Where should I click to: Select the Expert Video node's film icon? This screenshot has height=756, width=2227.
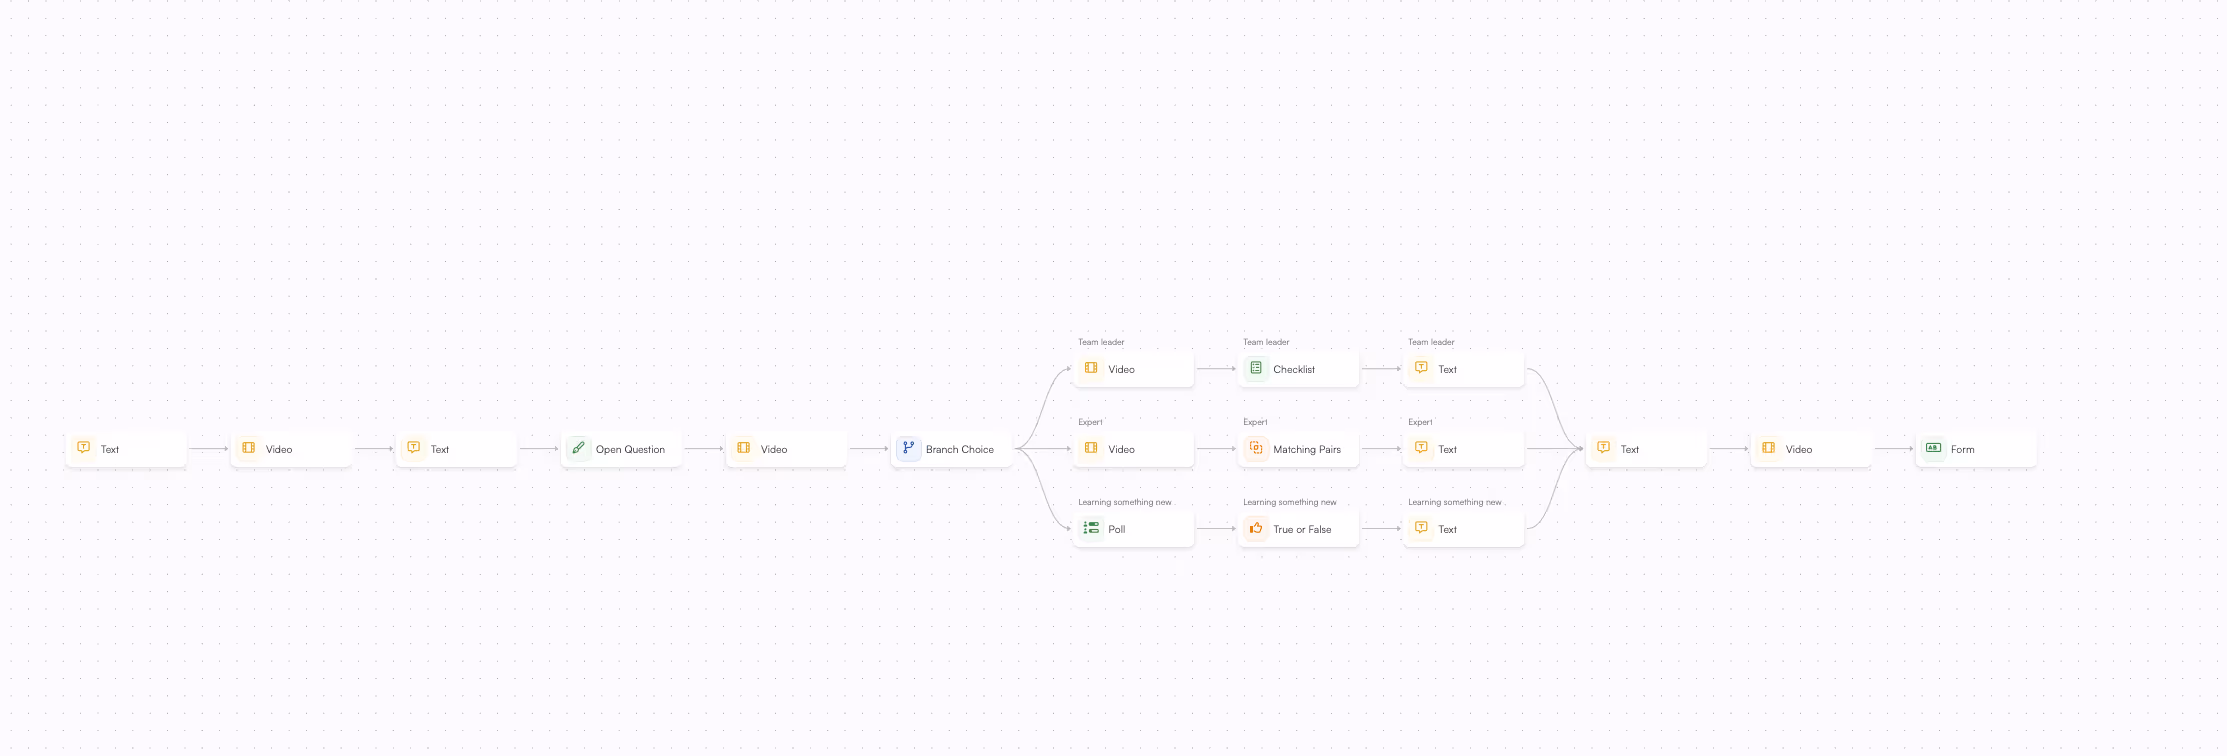coord(1091,448)
